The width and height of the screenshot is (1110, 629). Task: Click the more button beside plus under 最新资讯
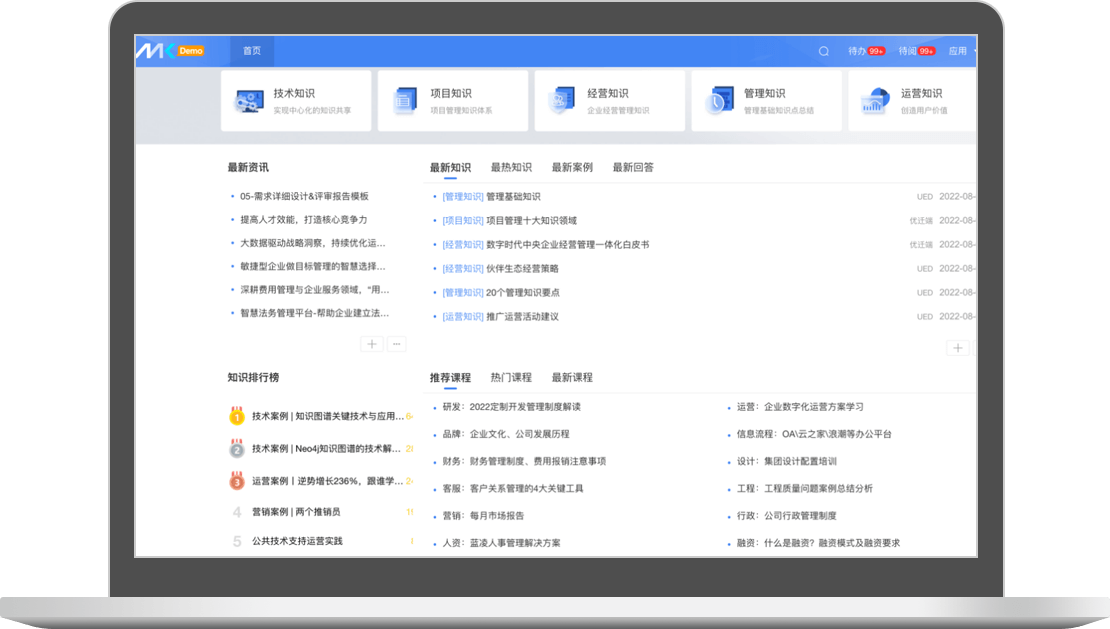click(x=396, y=344)
